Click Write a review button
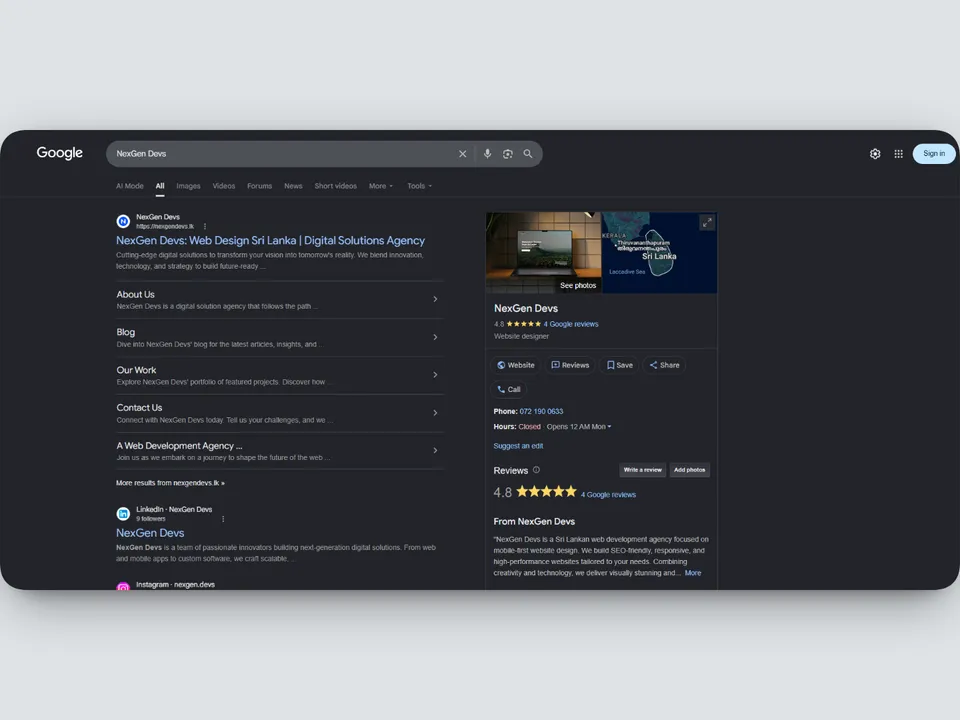The image size is (960, 720). tap(642, 470)
